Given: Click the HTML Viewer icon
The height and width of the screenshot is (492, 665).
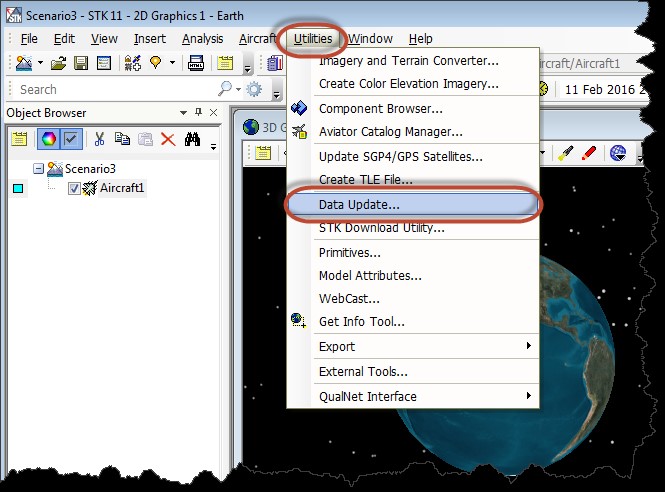Looking at the screenshot, I should tap(196, 63).
